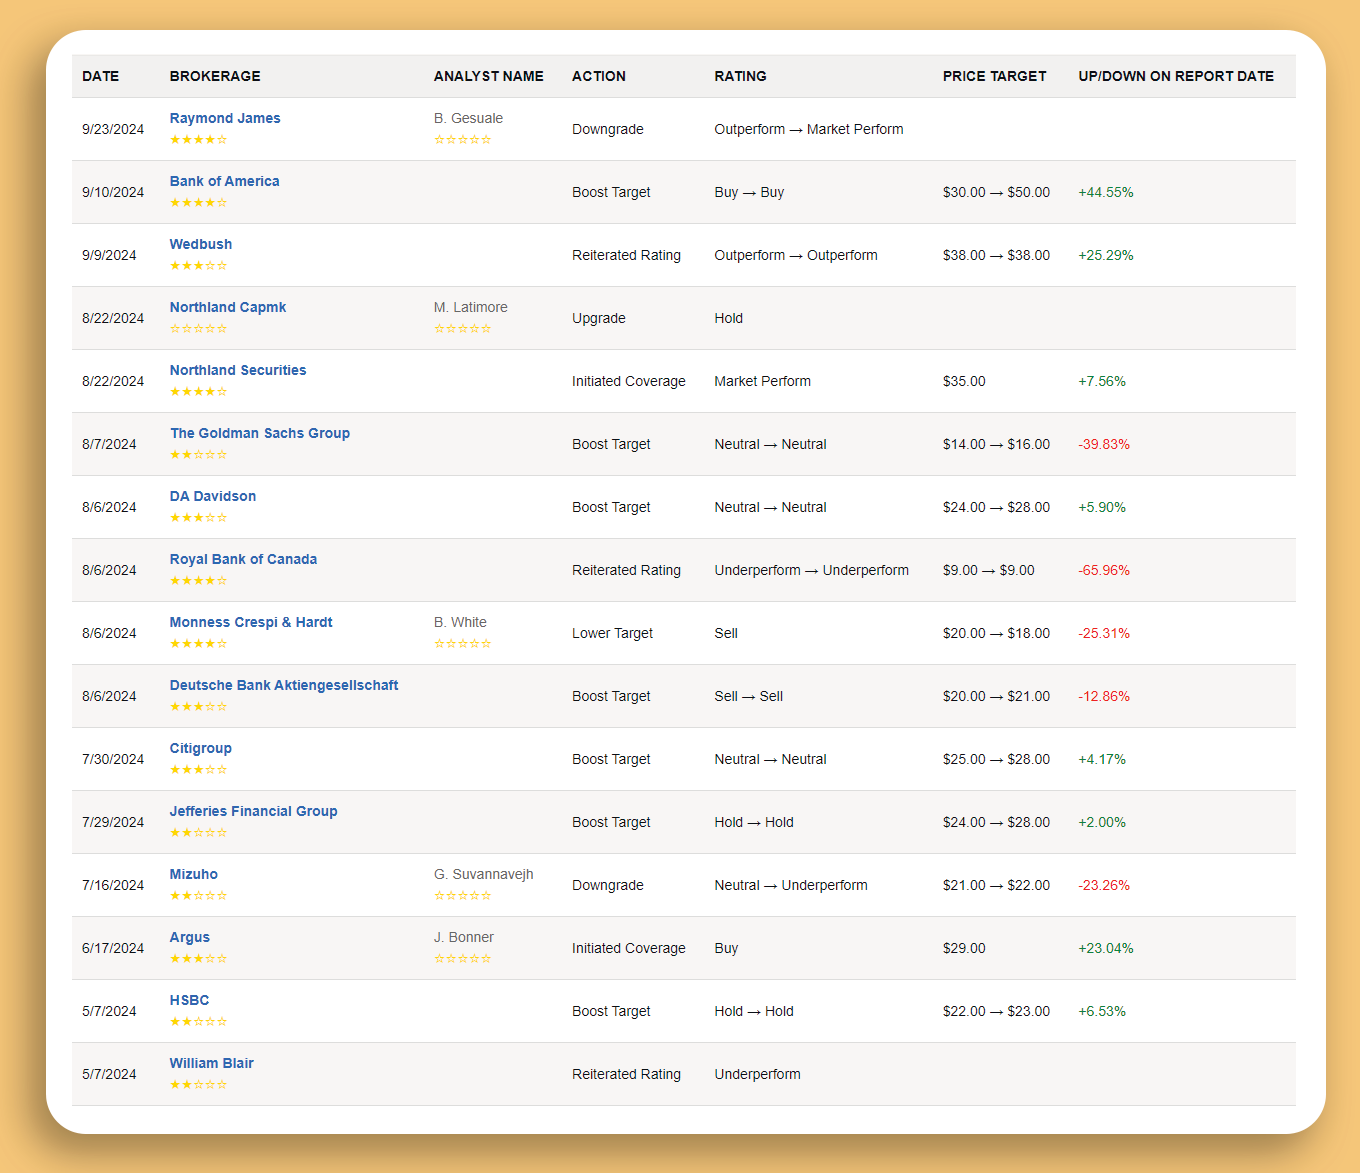Select analyst name B. White
Screen dimensions: 1360x1173
point(460,622)
